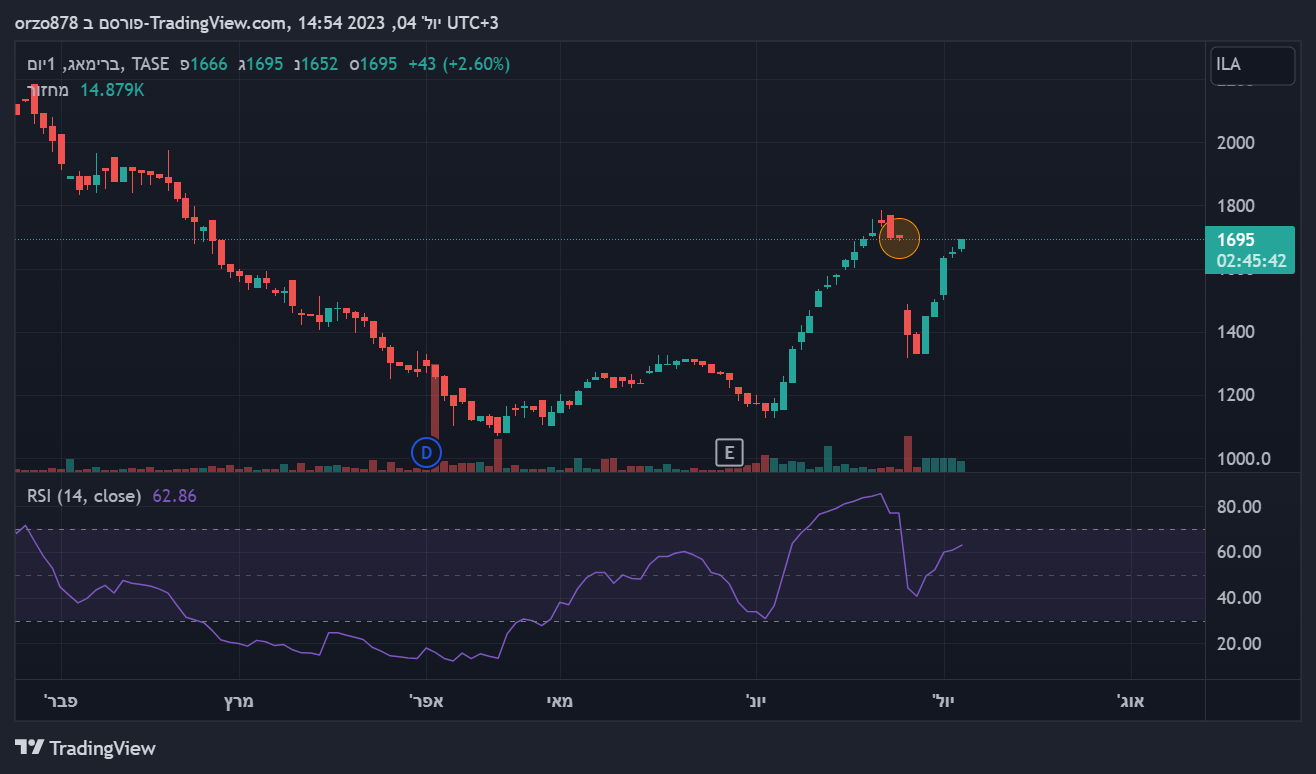This screenshot has width=1316, height=774.
Task: Select the RSI (14, close) indicator label
Action: click(83, 495)
